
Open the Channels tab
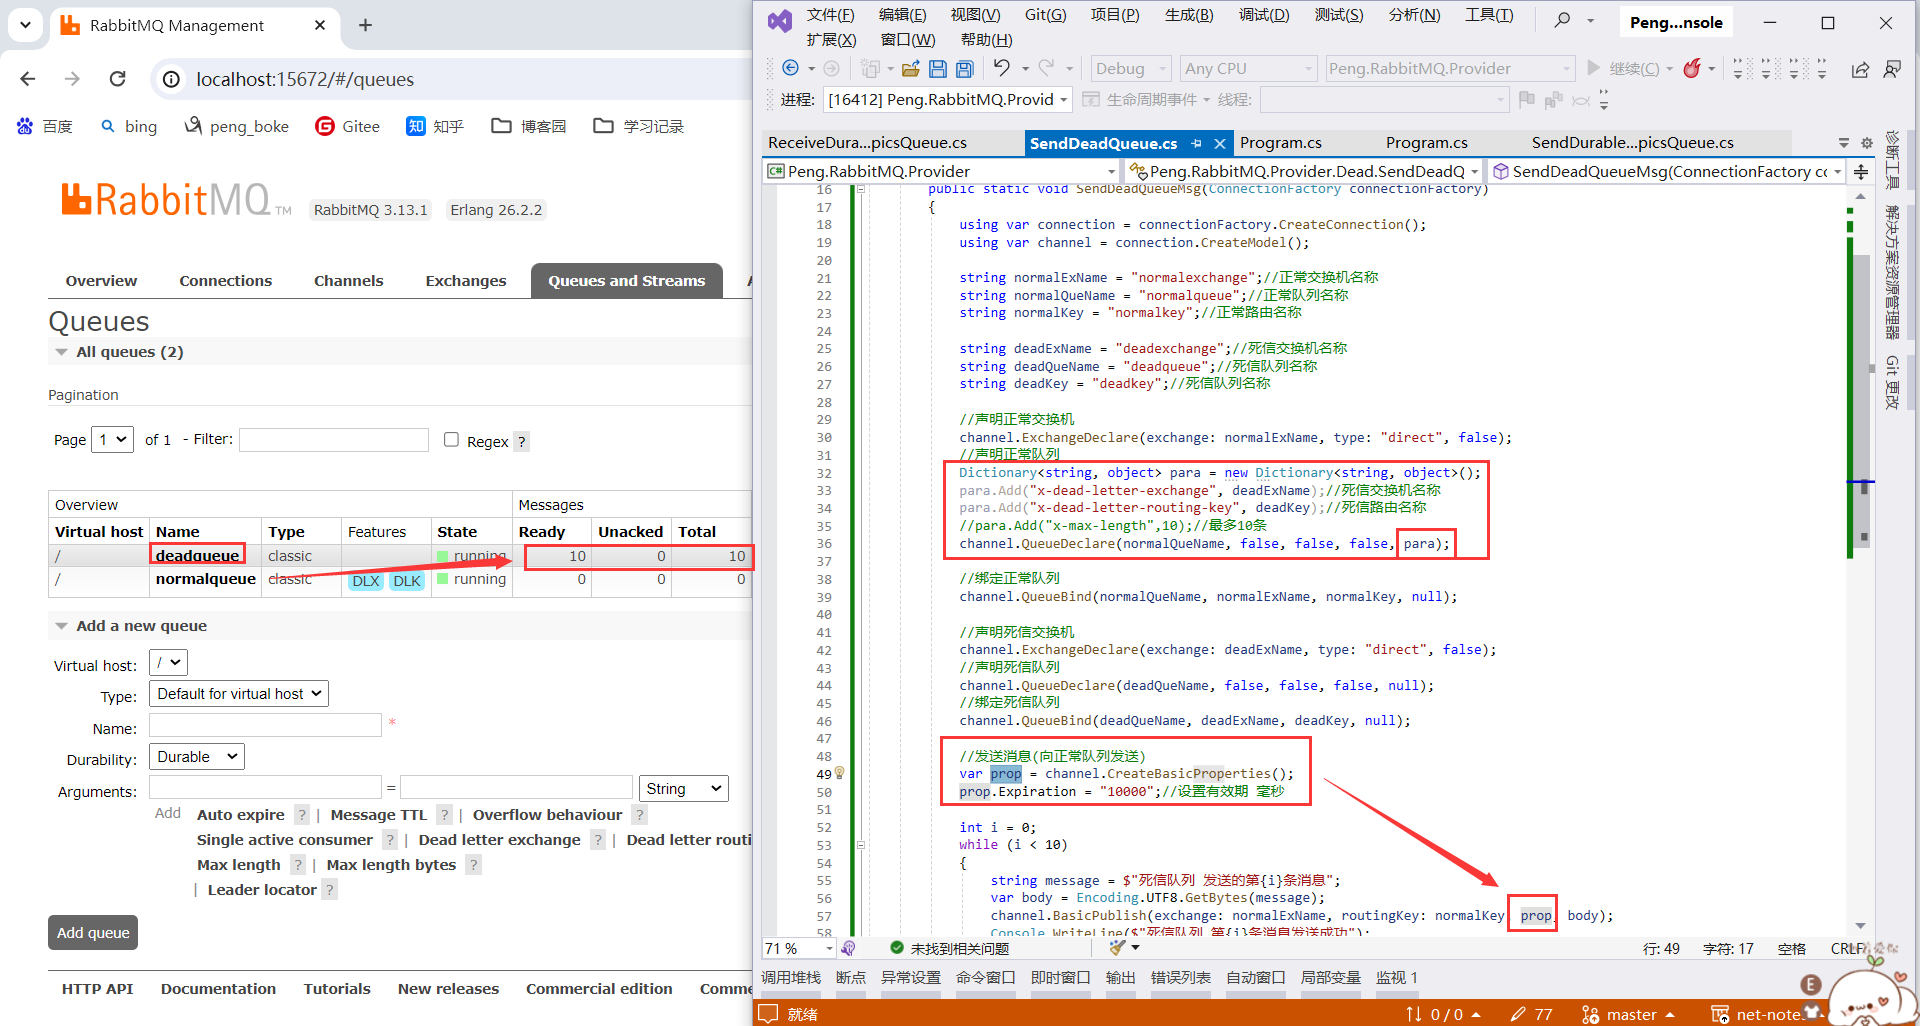[x=348, y=281]
